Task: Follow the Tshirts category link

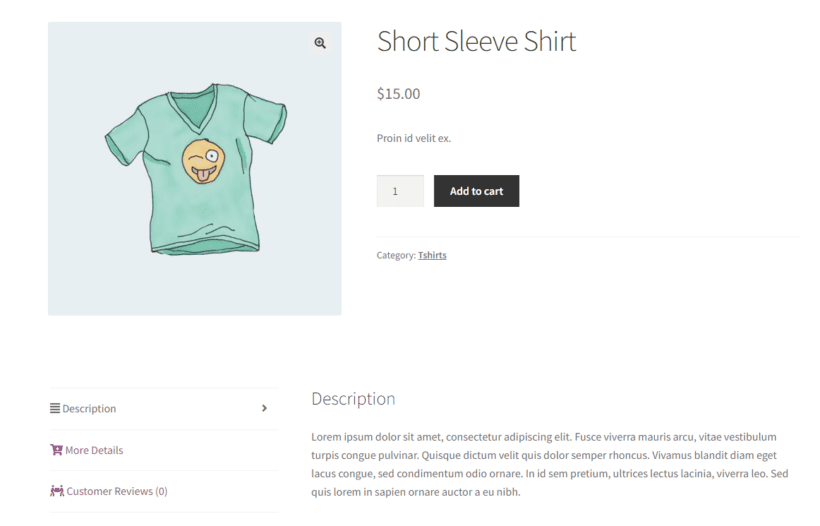Action: point(432,255)
